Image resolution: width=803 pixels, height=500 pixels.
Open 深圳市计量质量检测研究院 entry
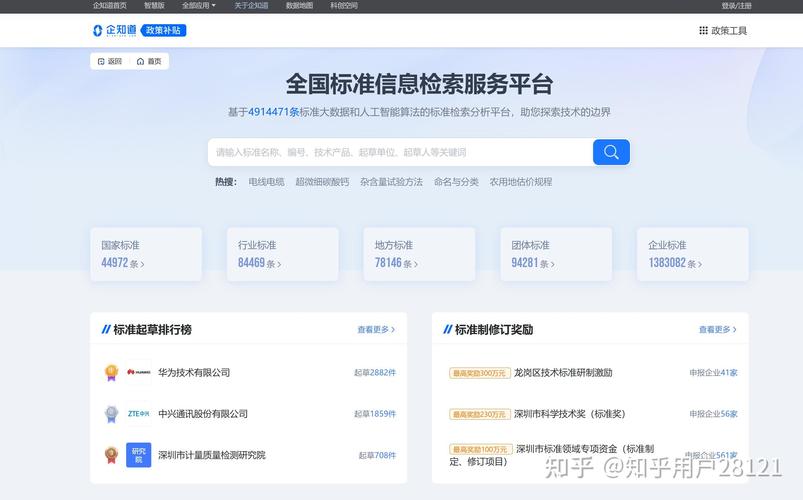[x=212, y=455]
